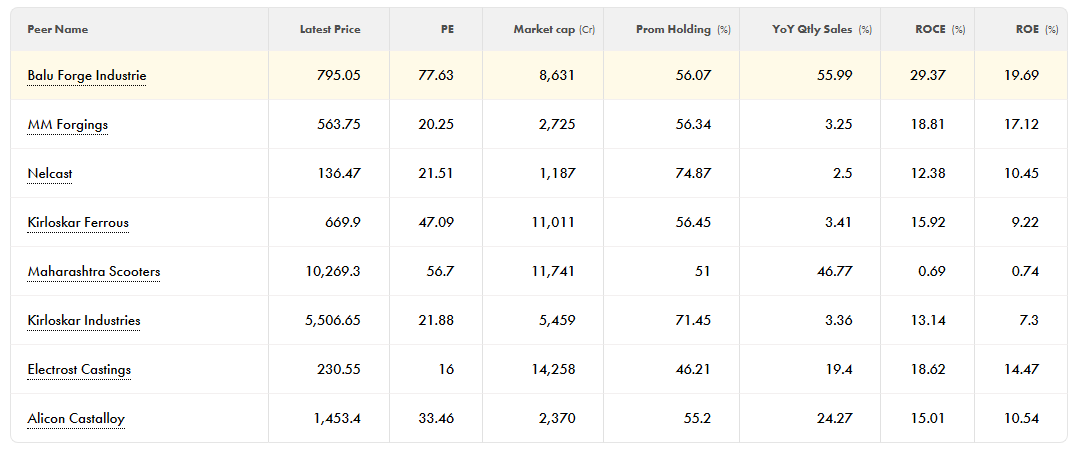Select MM Forgings PE value 20.25
Image resolution: width=1083 pixels, height=456 pixels.
coord(437,124)
